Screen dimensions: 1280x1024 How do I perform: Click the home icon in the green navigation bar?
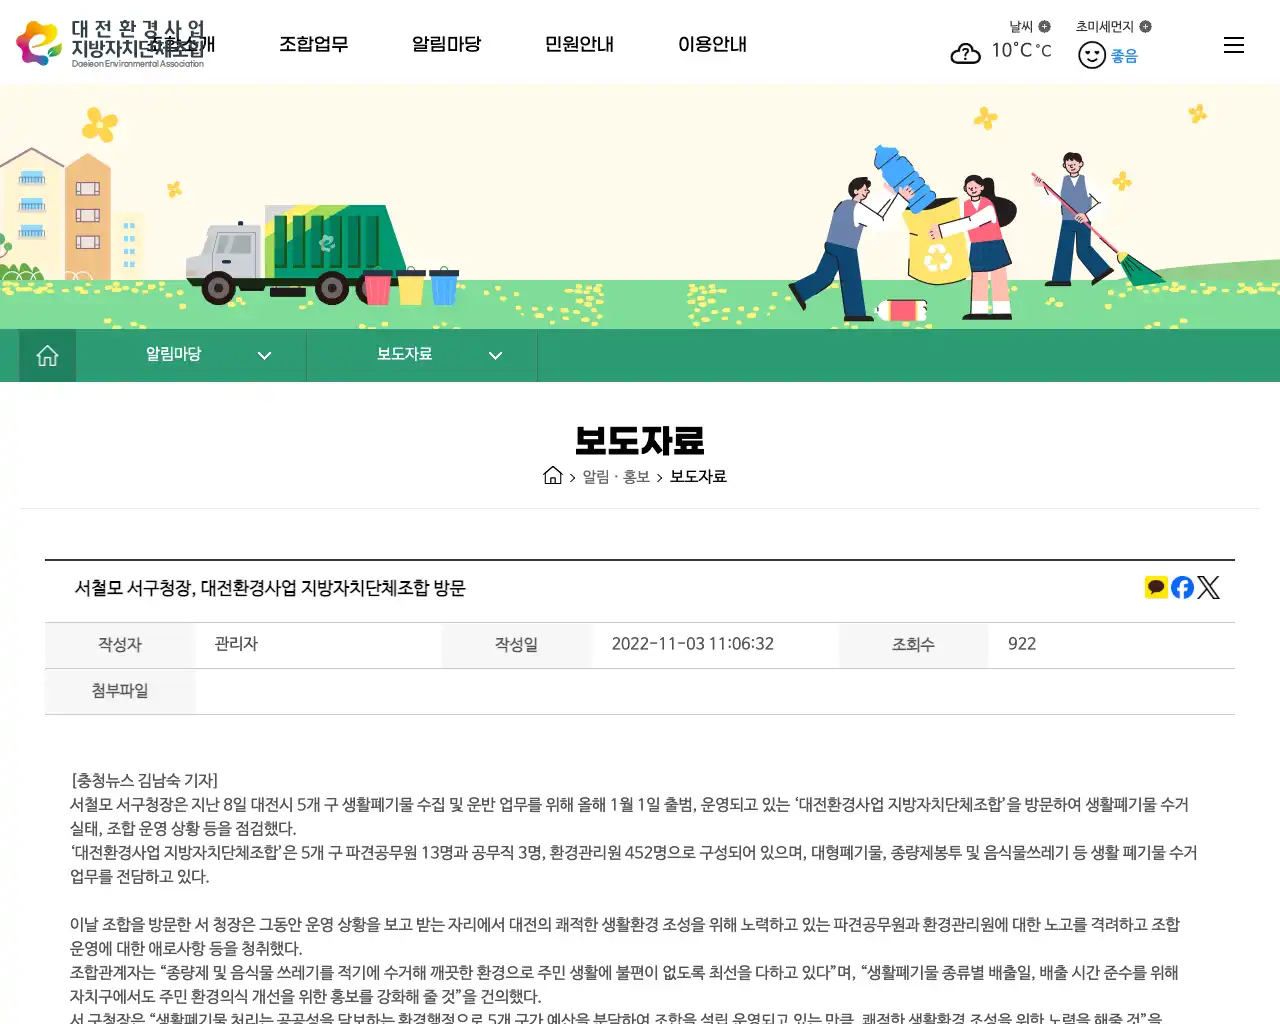46,354
